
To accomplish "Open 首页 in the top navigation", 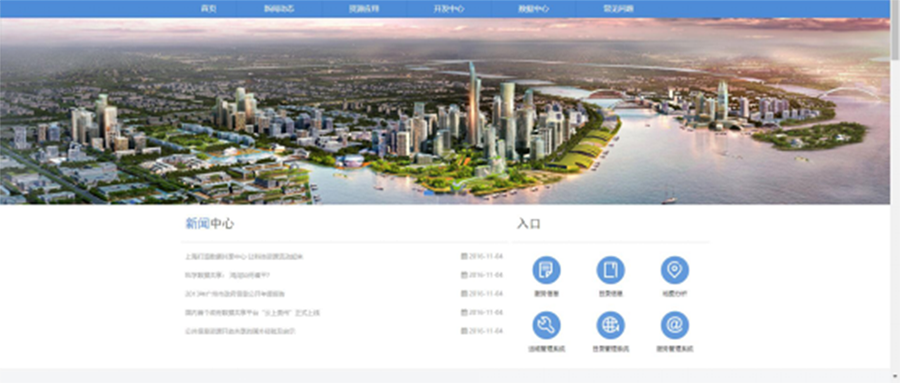I will point(209,9).
